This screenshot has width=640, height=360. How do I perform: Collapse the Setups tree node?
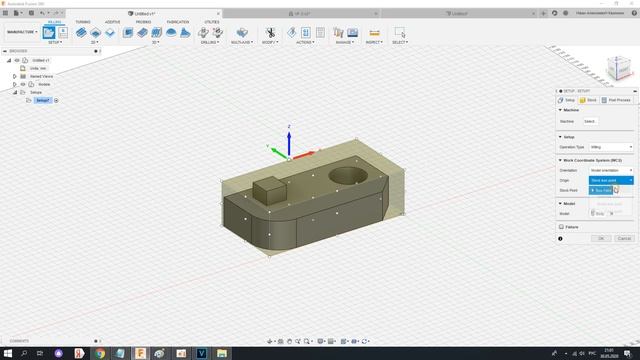tap(15, 93)
